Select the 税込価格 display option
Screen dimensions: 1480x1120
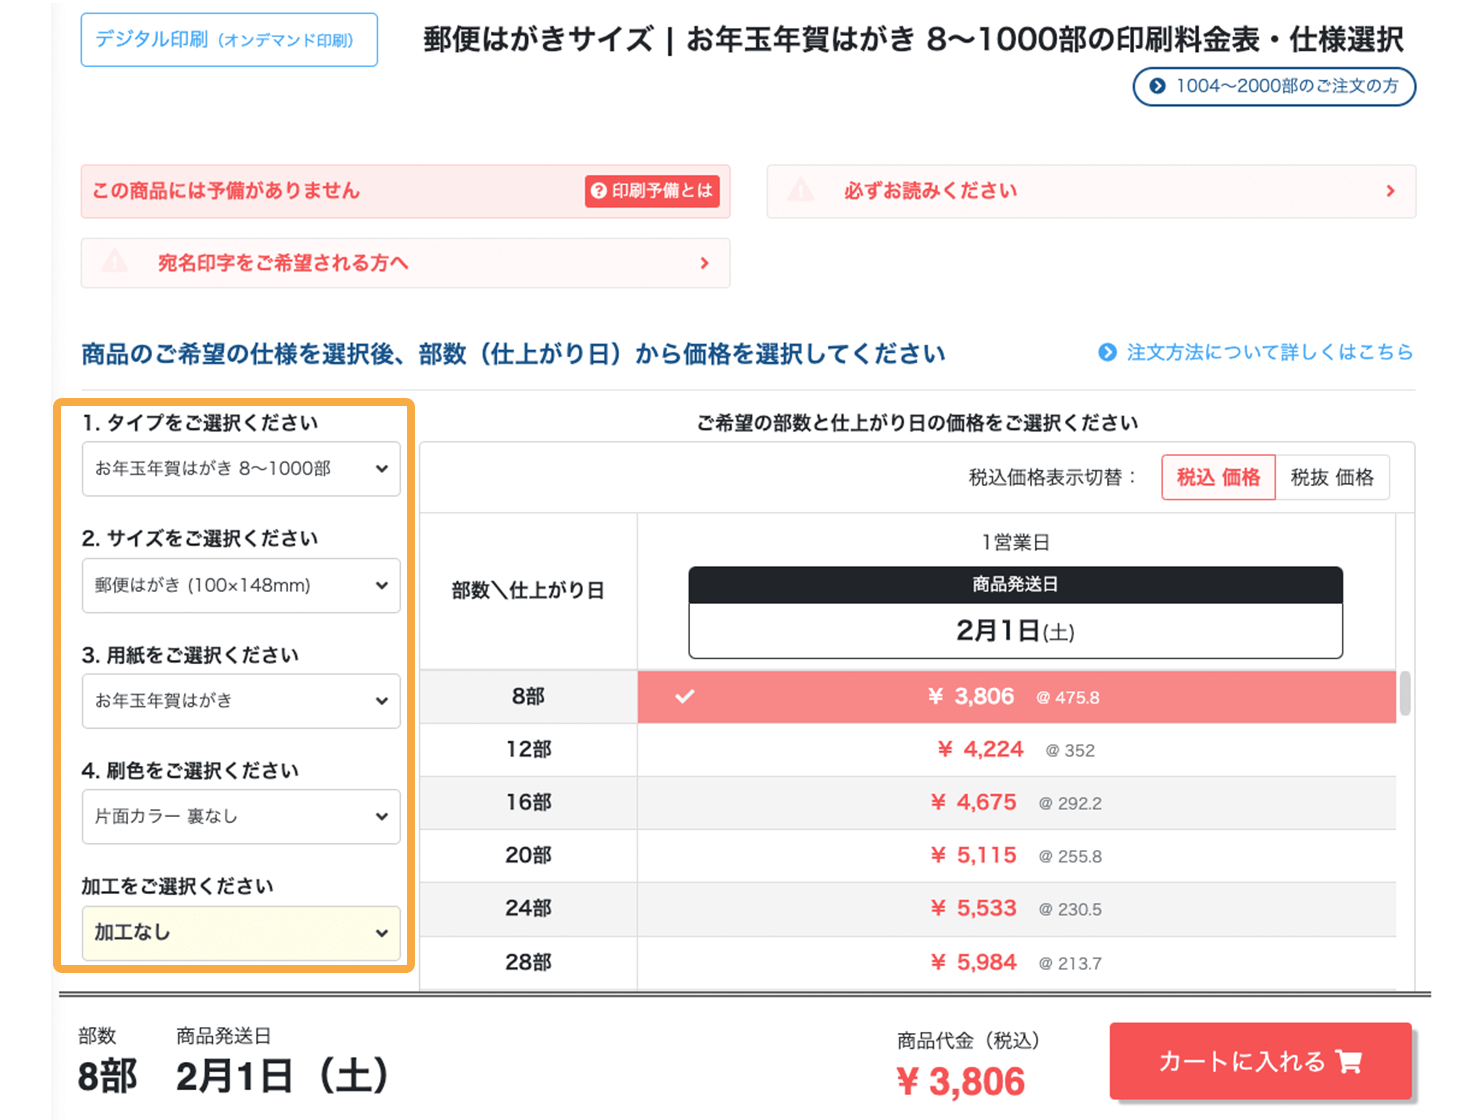[1217, 477]
